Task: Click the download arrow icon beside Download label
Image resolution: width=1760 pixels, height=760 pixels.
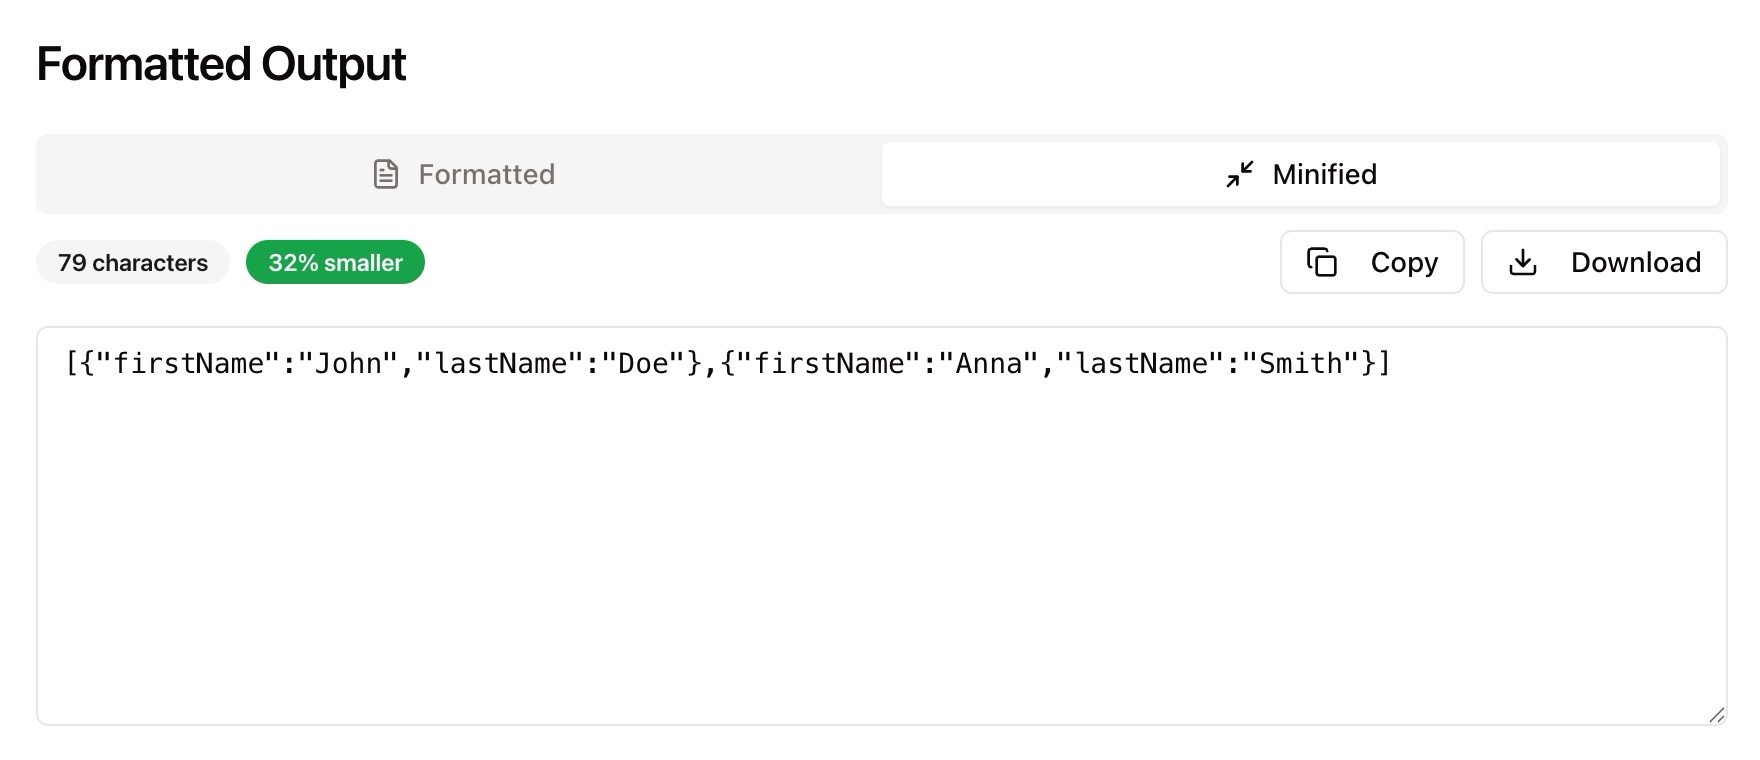Action: [x=1523, y=262]
